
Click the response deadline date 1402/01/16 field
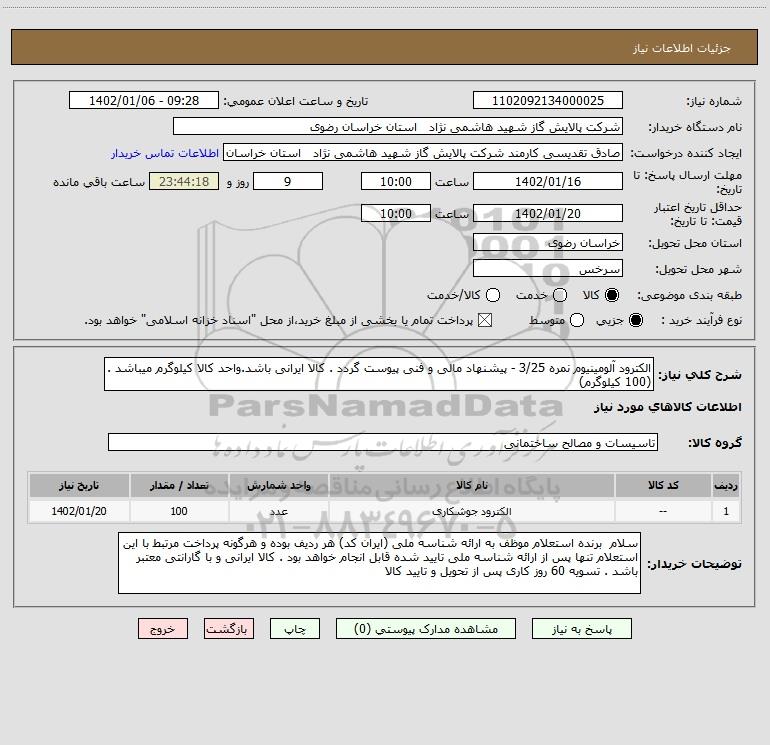[x=547, y=182]
